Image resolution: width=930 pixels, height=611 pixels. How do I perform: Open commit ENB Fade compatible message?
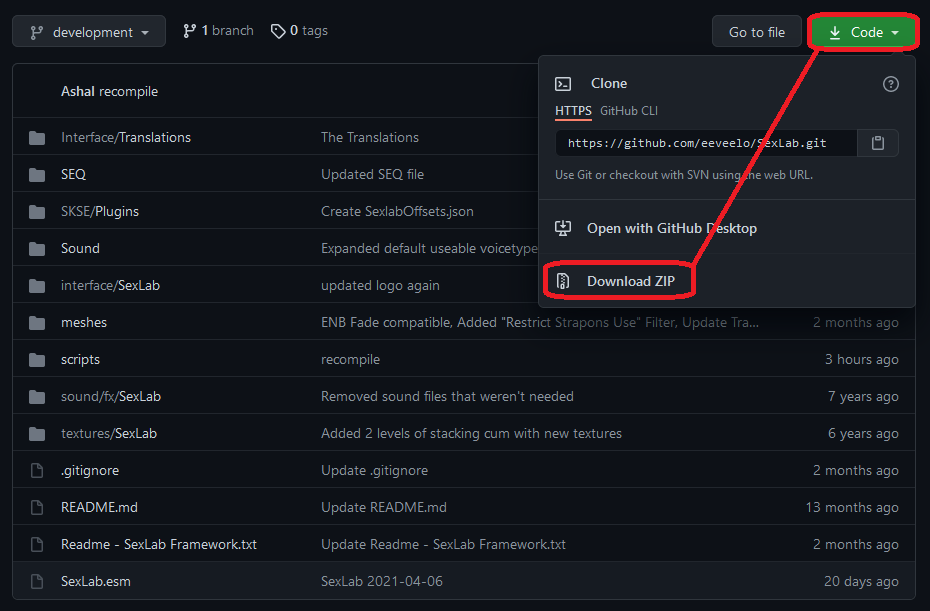click(x=540, y=323)
